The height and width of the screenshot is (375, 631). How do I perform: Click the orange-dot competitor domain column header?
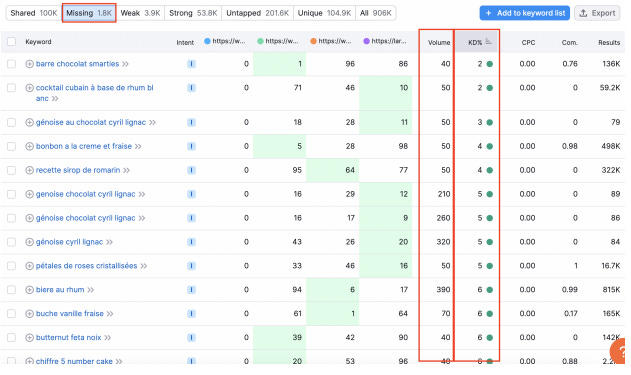(x=331, y=41)
